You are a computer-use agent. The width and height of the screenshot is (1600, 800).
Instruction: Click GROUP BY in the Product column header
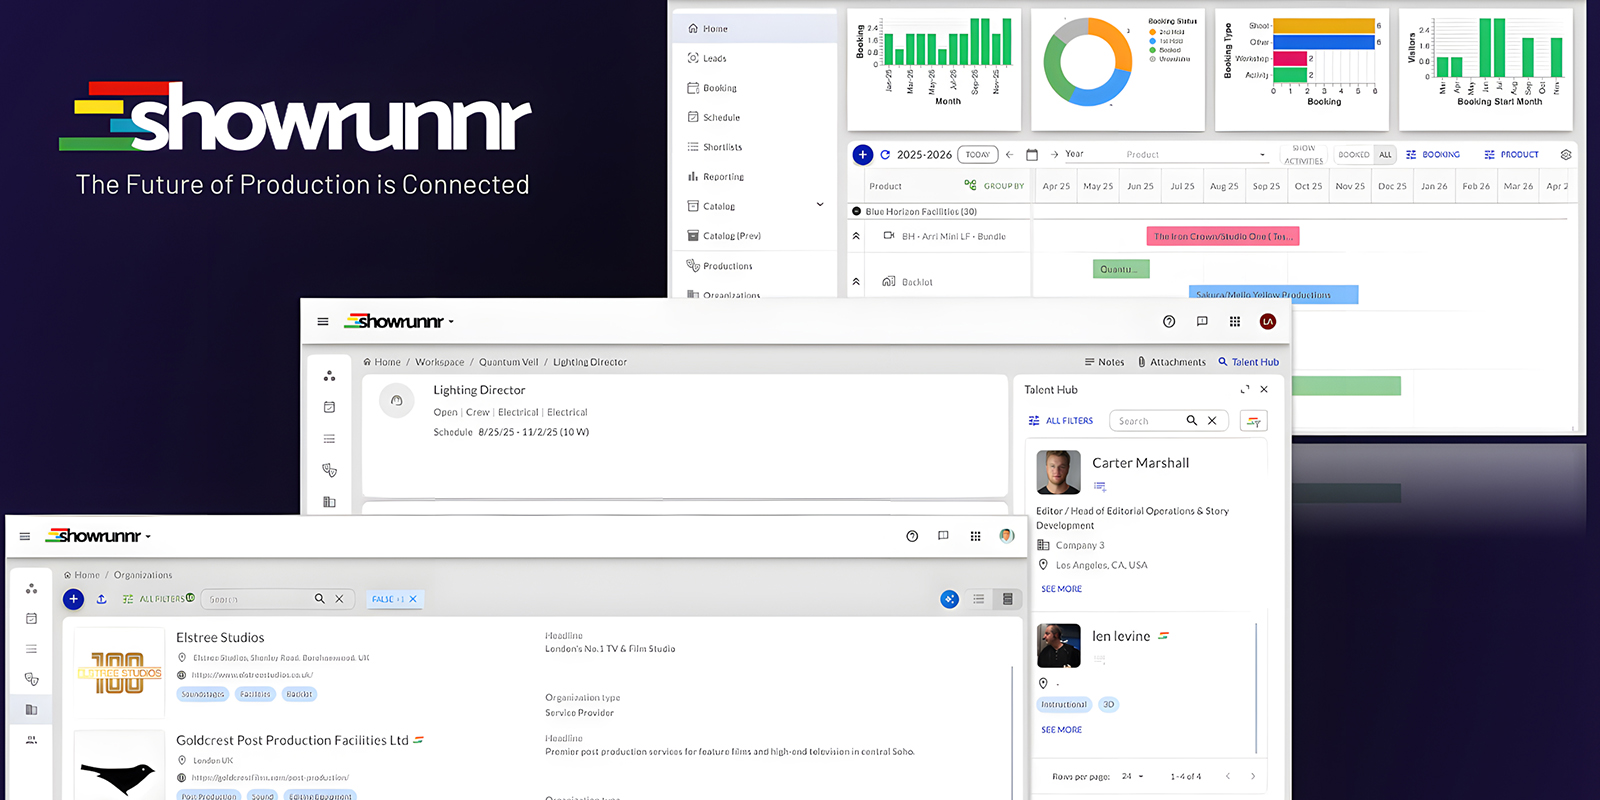994,186
